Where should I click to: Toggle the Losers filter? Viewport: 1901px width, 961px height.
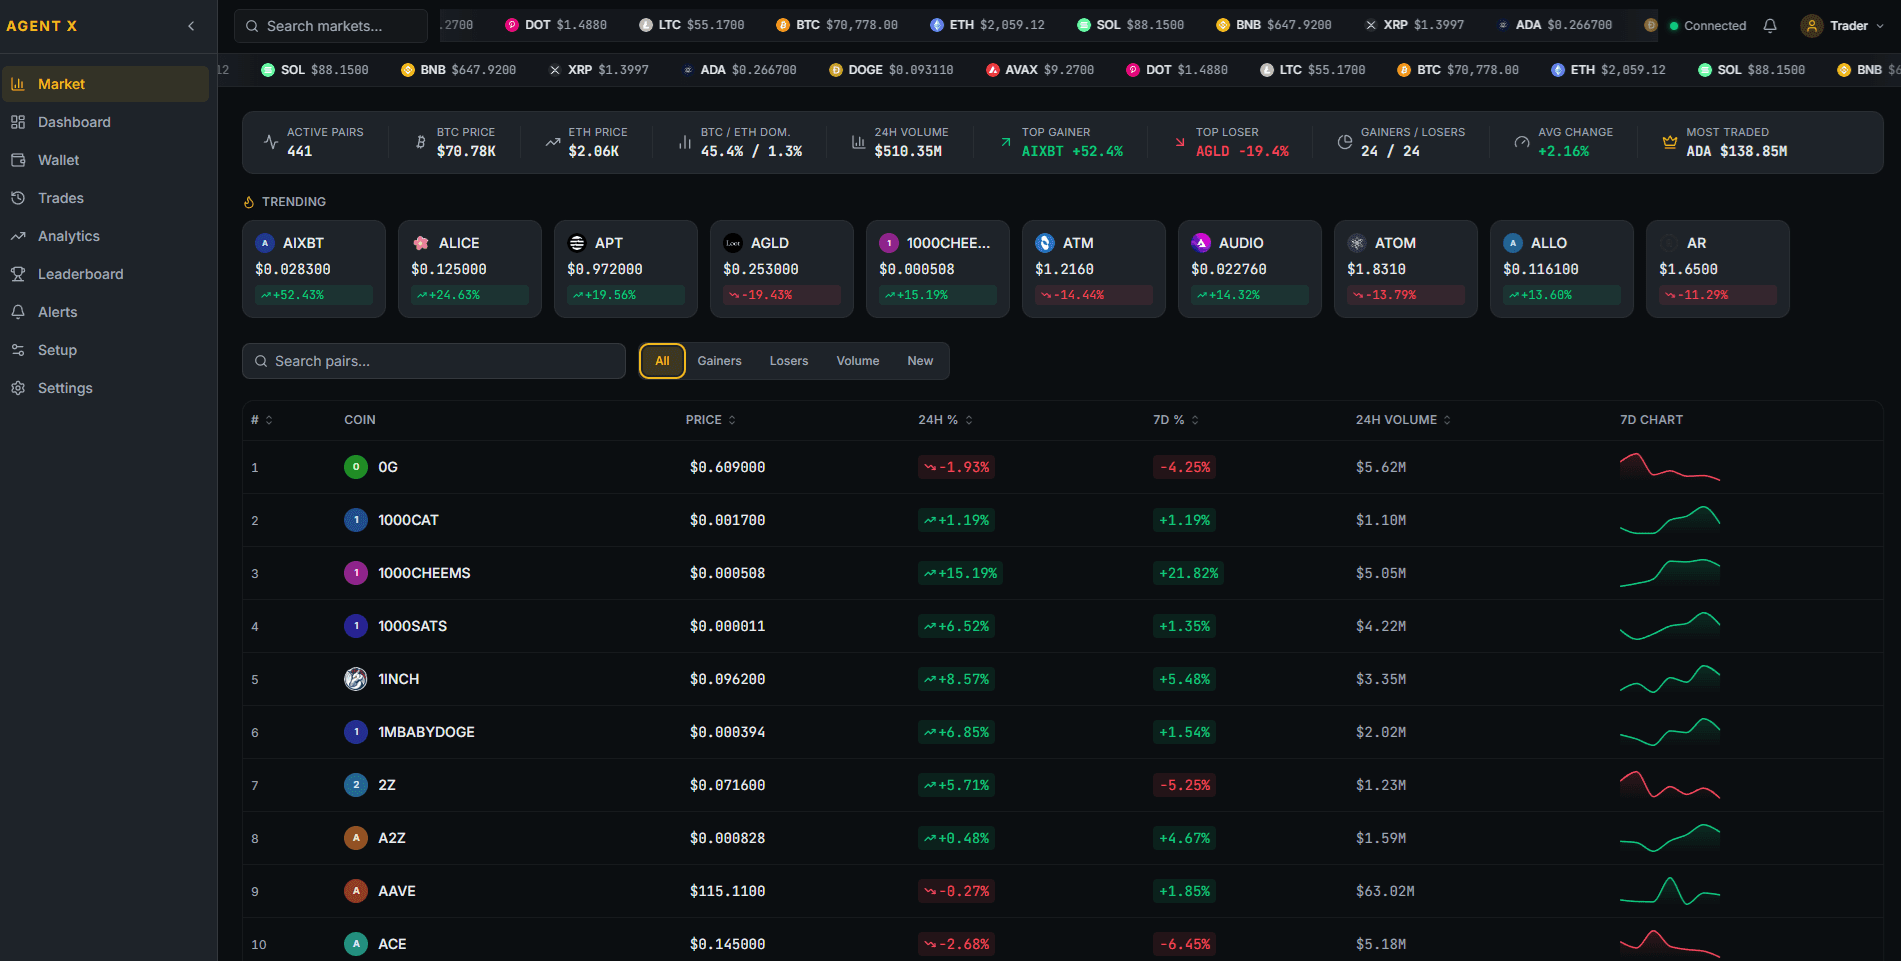788,360
